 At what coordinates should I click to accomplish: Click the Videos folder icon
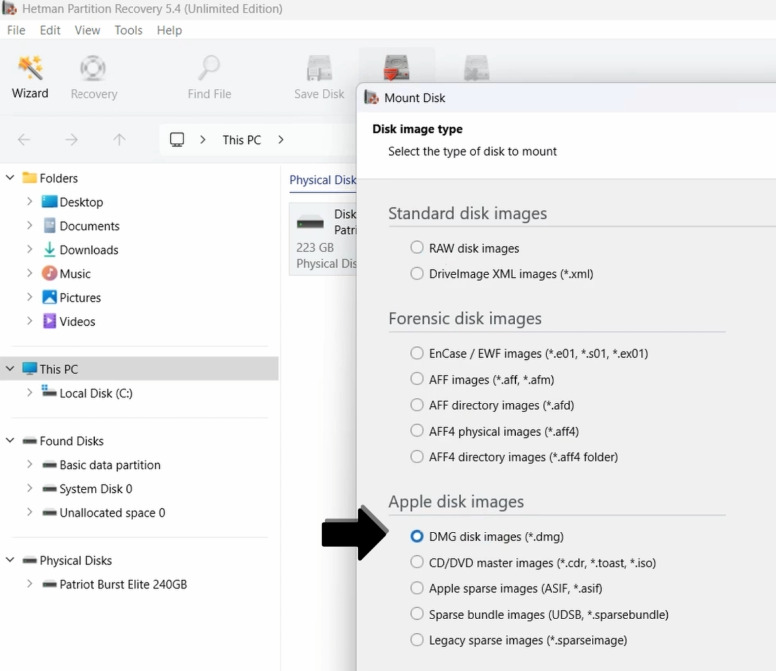pos(49,321)
